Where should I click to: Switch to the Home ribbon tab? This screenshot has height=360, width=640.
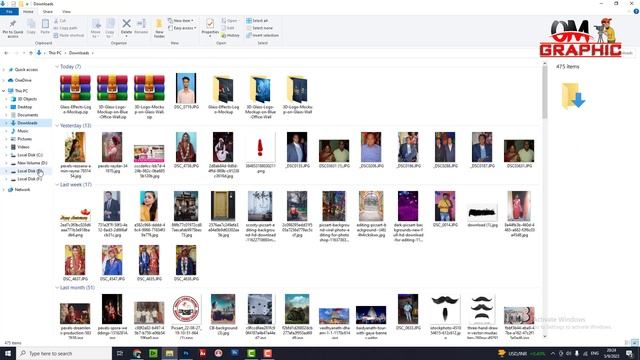point(28,11)
